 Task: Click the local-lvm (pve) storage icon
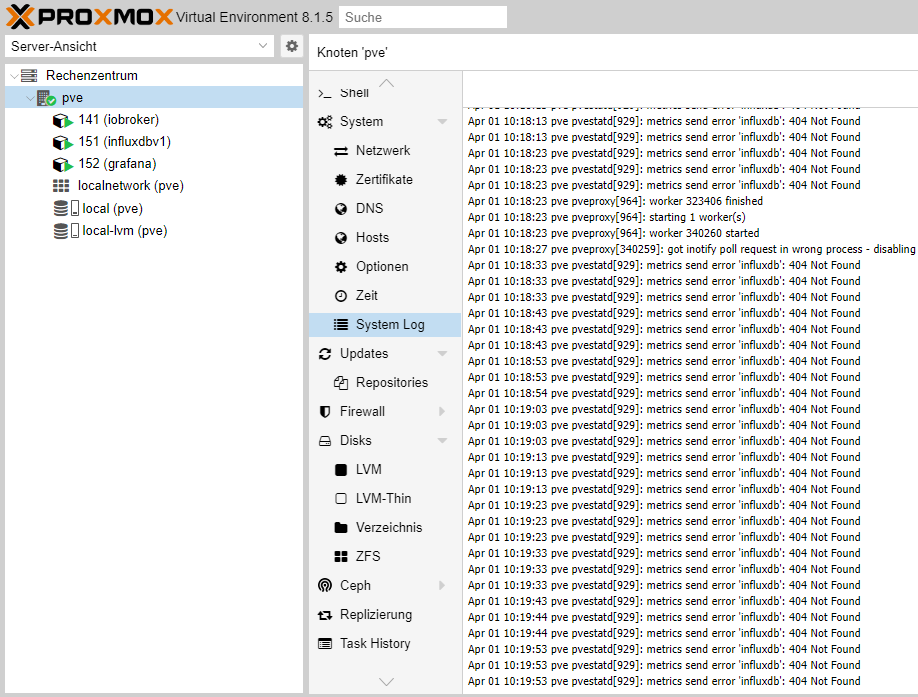(x=66, y=231)
